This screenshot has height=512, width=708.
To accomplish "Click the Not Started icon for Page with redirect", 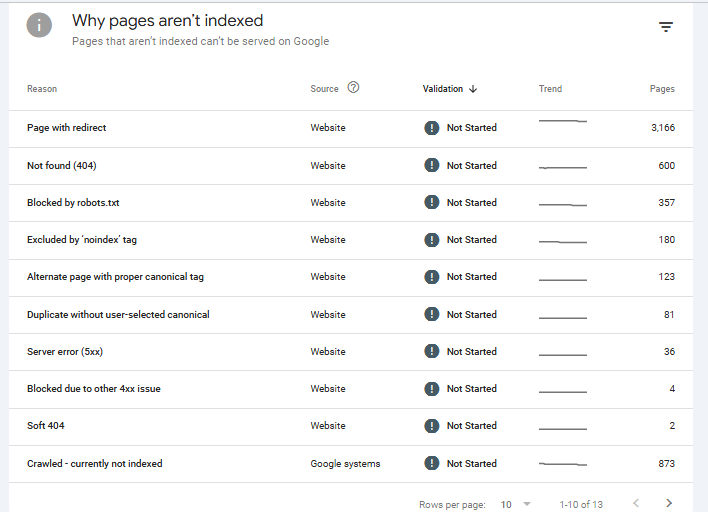I will (x=431, y=128).
